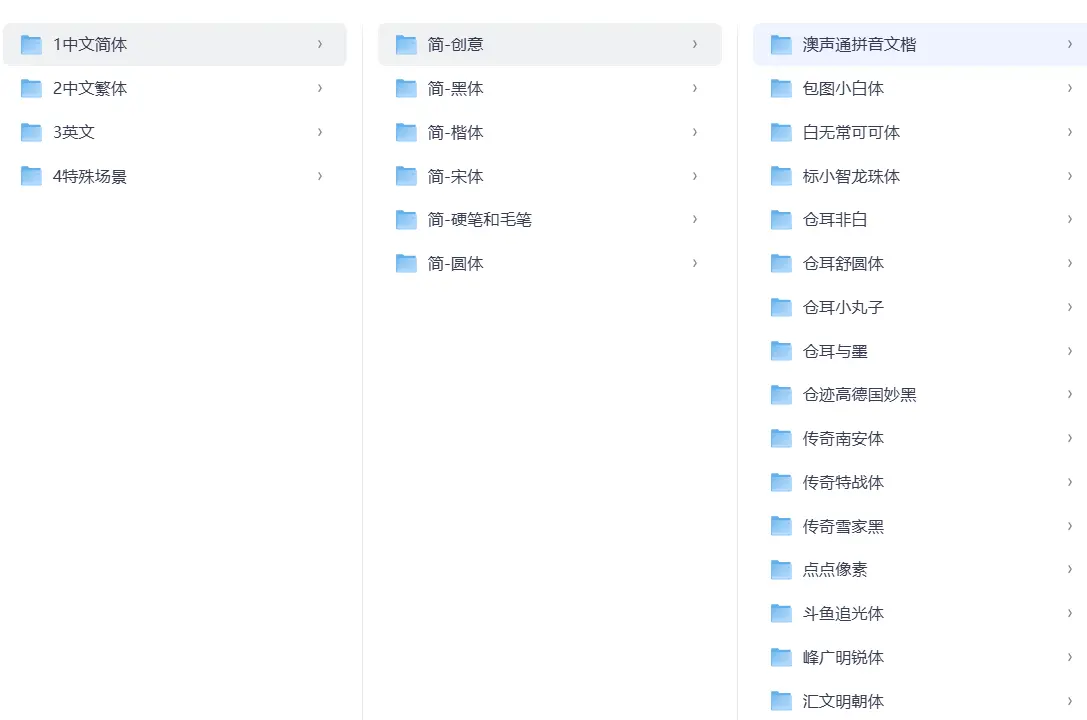Screen dimensions: 1087x720
Task: Open the 汇文明朝体 folder
Action: click(845, 700)
